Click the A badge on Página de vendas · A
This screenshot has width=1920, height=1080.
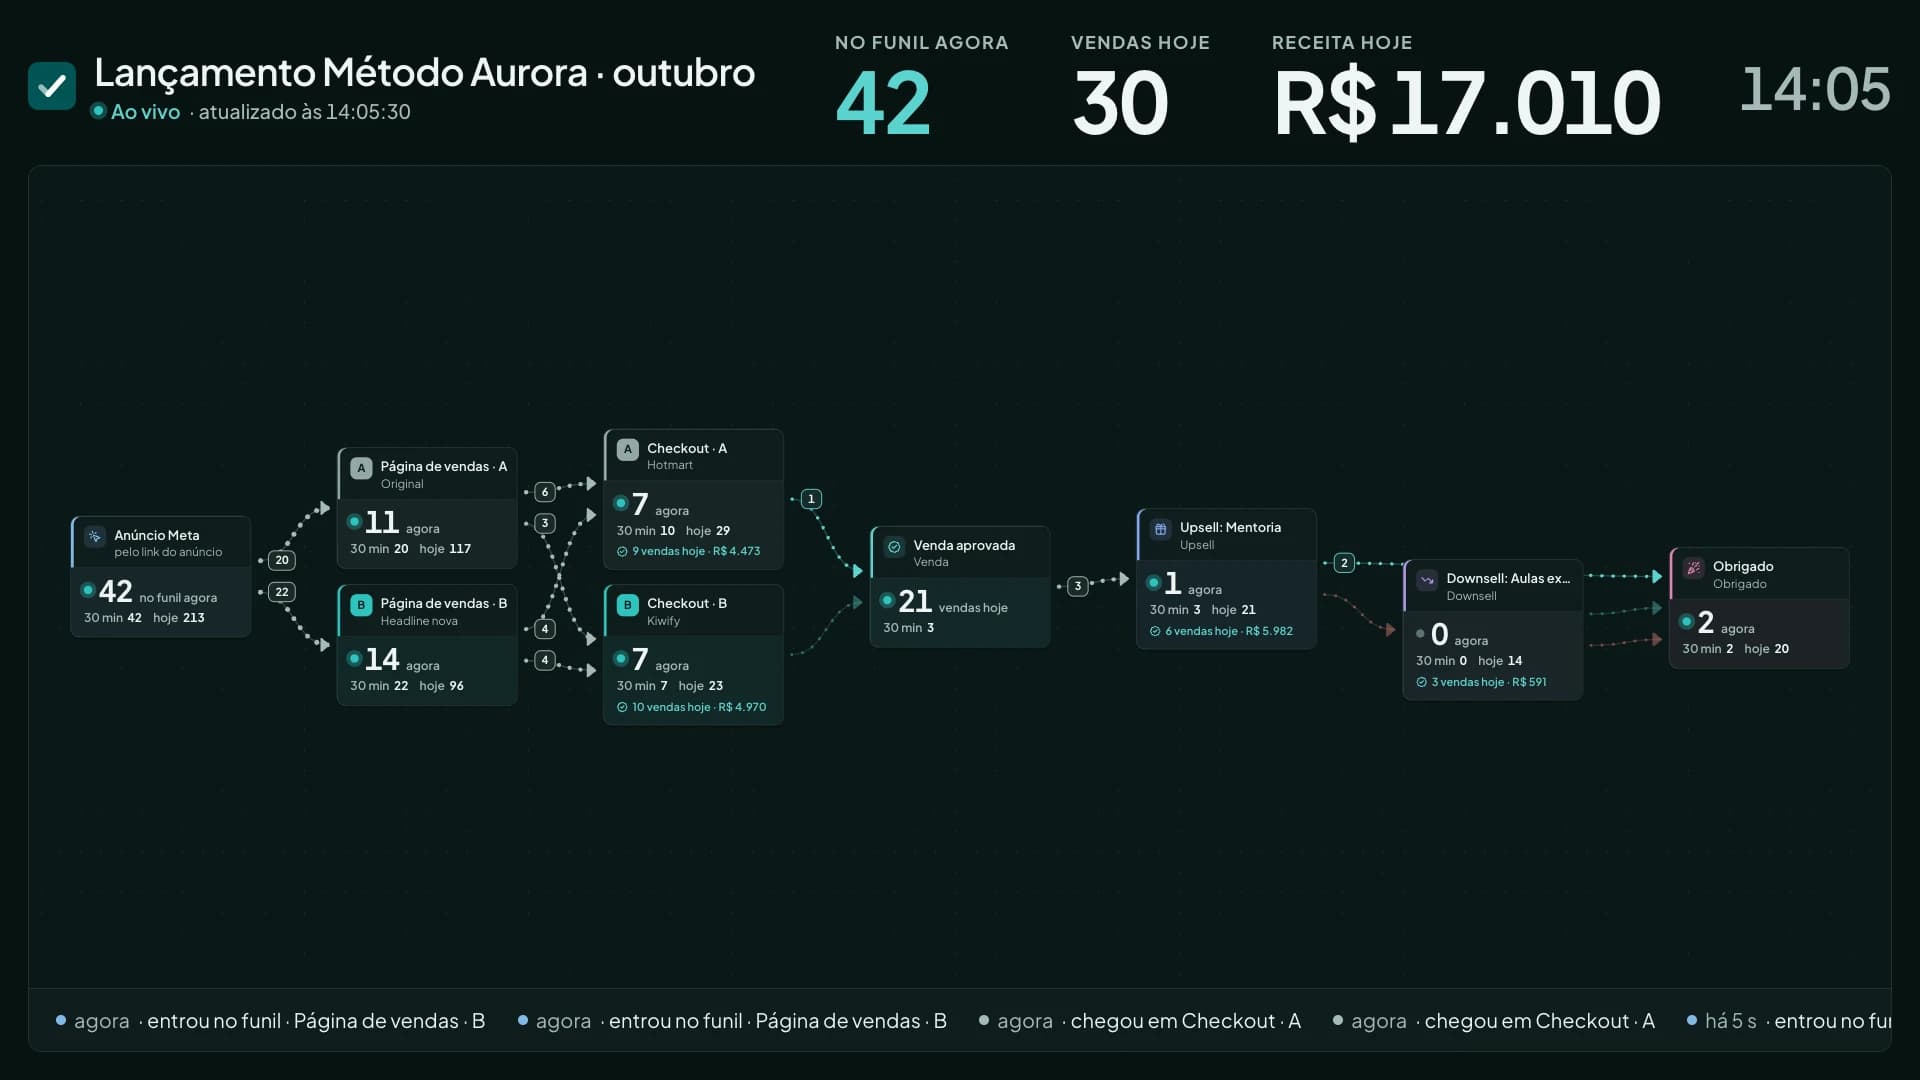361,468
